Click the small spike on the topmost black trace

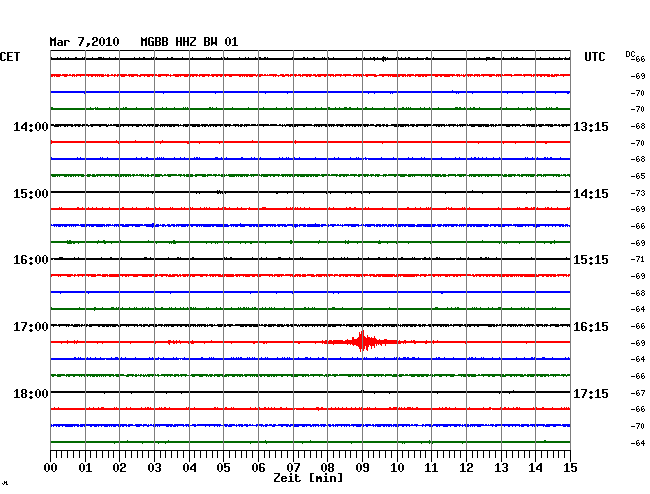pos(384,59)
